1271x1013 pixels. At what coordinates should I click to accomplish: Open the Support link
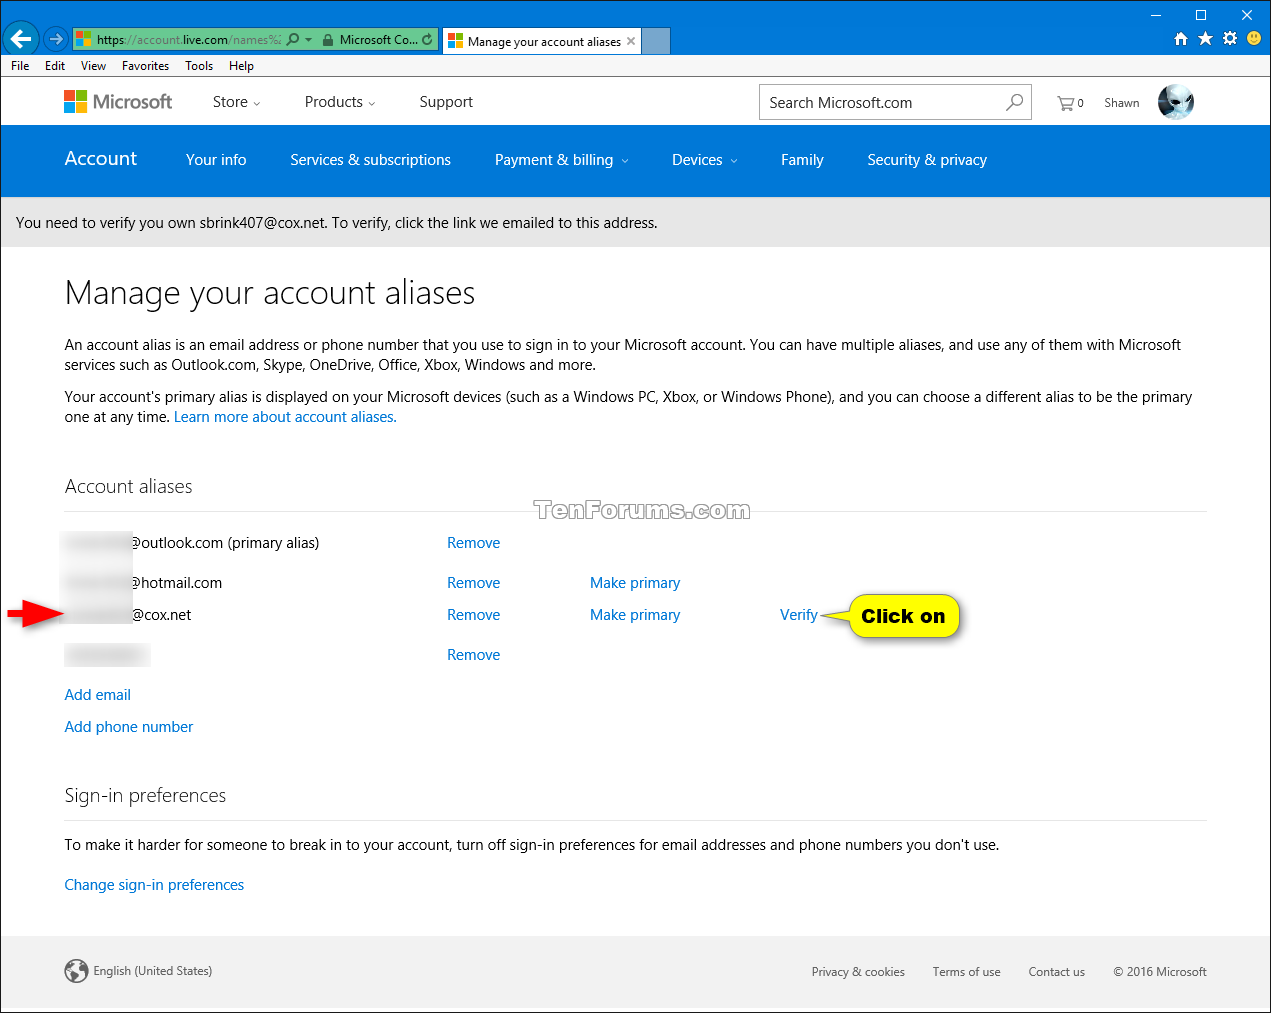pyautogui.click(x=446, y=102)
